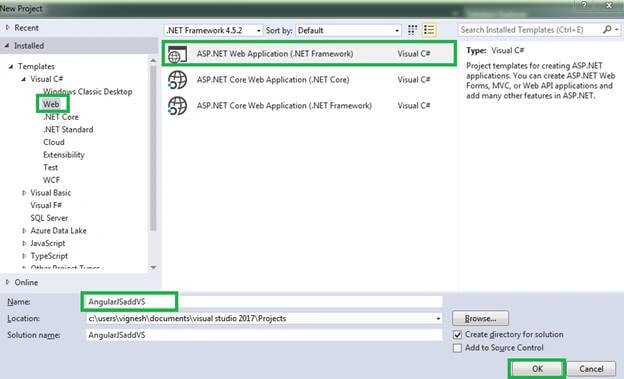
Task: Select the Visual F# node
Action: [46, 205]
